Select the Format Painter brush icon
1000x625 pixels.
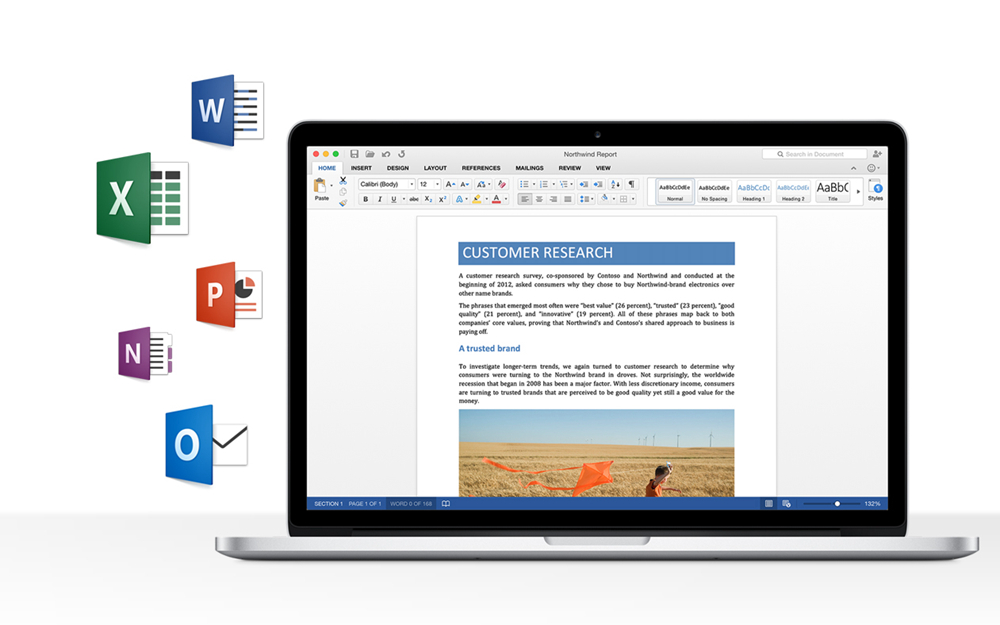[x=342, y=203]
